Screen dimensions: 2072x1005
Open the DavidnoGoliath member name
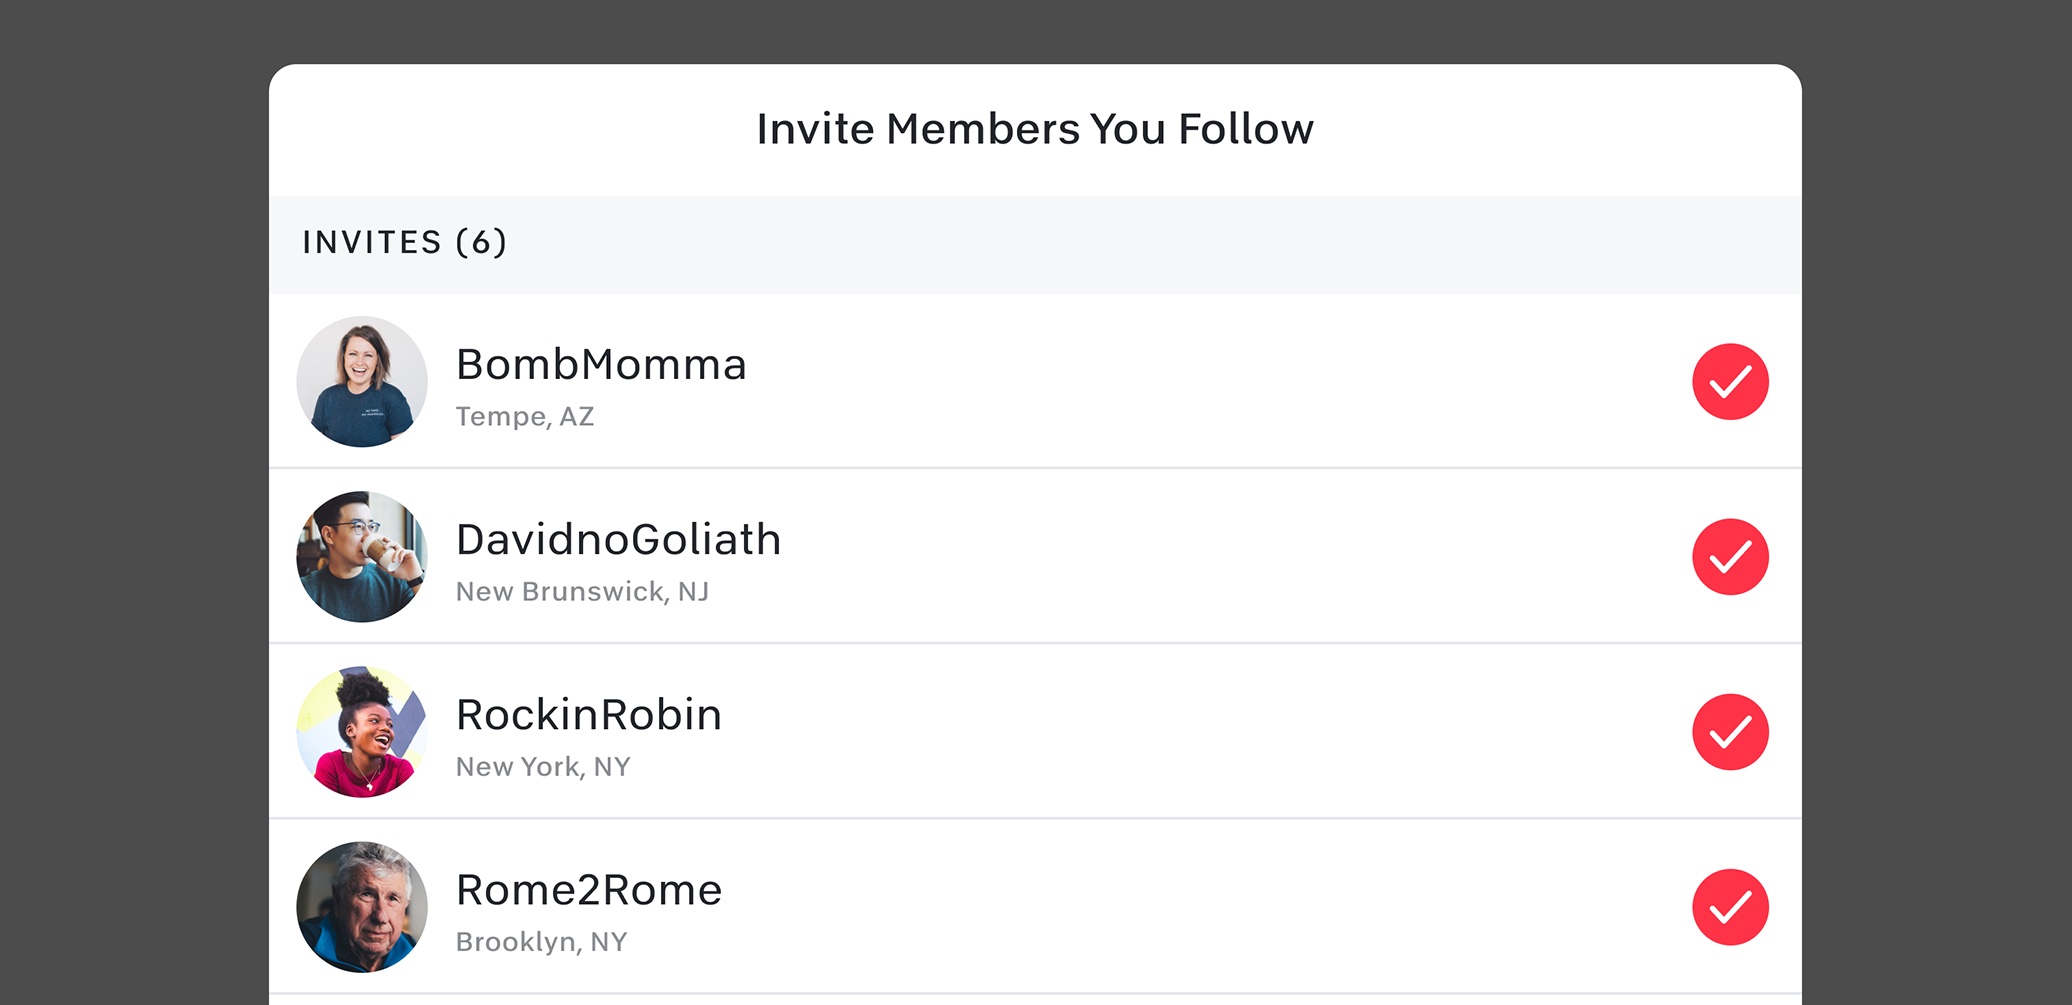click(618, 540)
